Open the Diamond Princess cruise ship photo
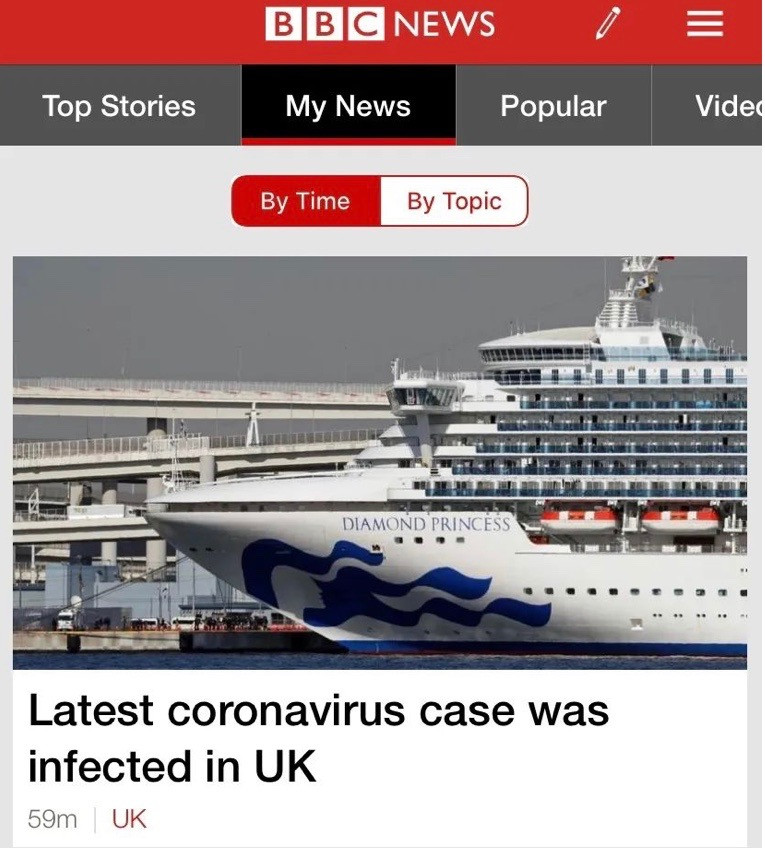This screenshot has width=765, height=849. click(380, 463)
